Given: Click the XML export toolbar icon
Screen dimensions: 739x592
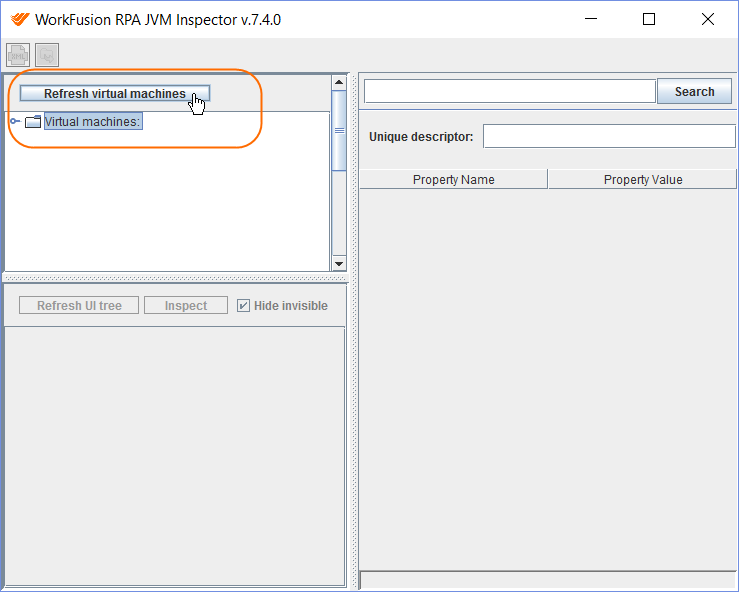Looking at the screenshot, I should [x=18, y=55].
